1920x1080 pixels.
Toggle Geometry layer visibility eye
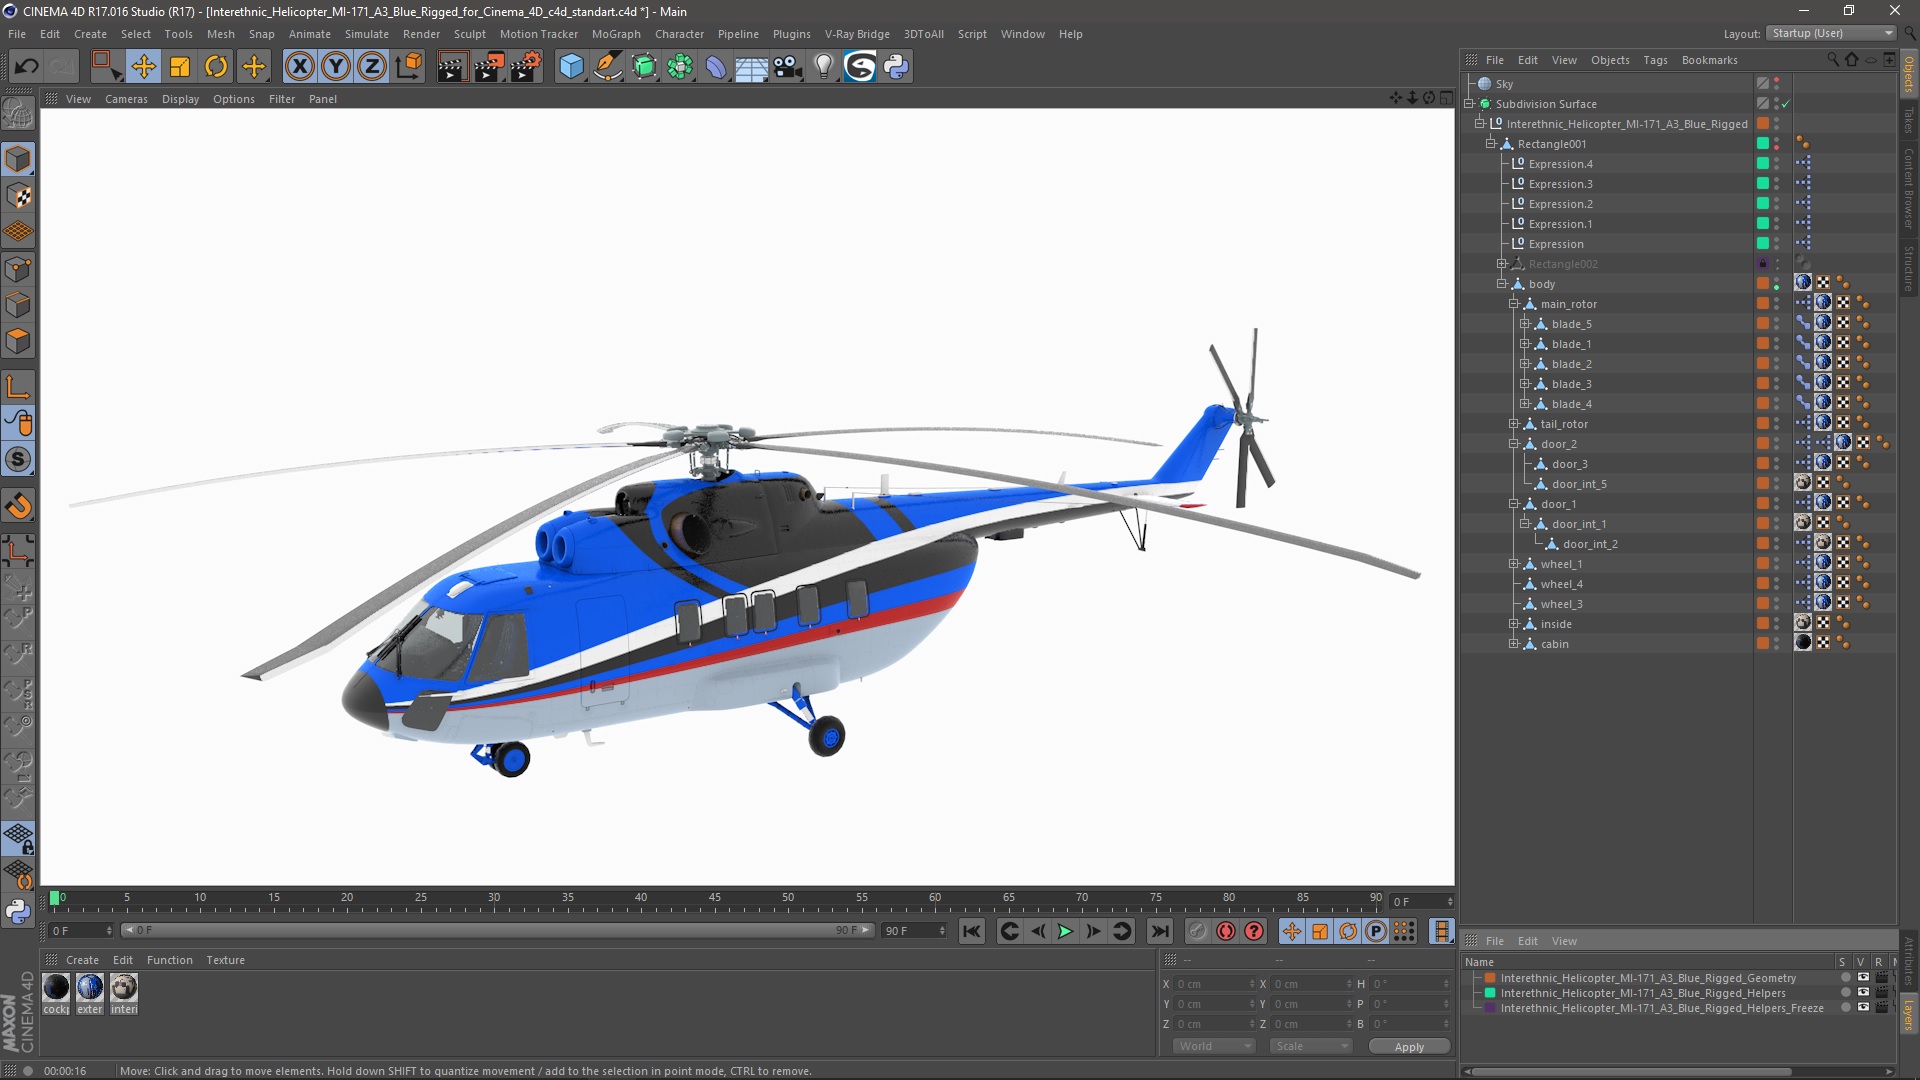pos(1863,978)
